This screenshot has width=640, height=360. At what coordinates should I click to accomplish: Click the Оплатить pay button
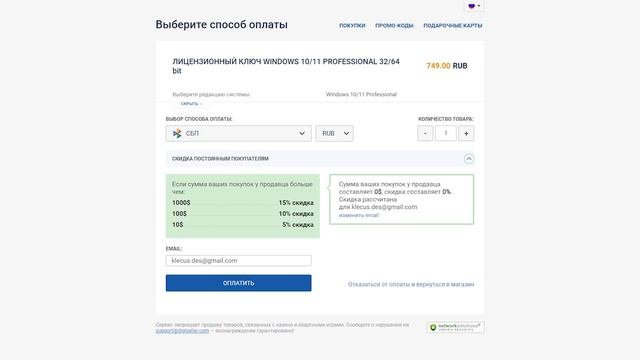[x=238, y=283]
